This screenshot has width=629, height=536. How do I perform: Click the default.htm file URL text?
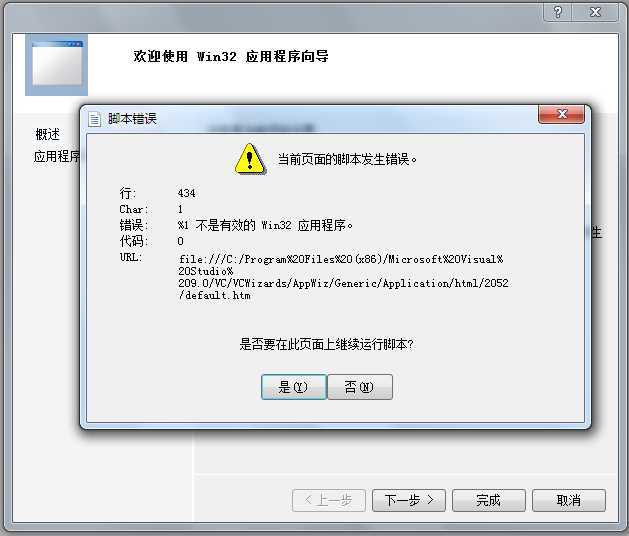(x=343, y=277)
